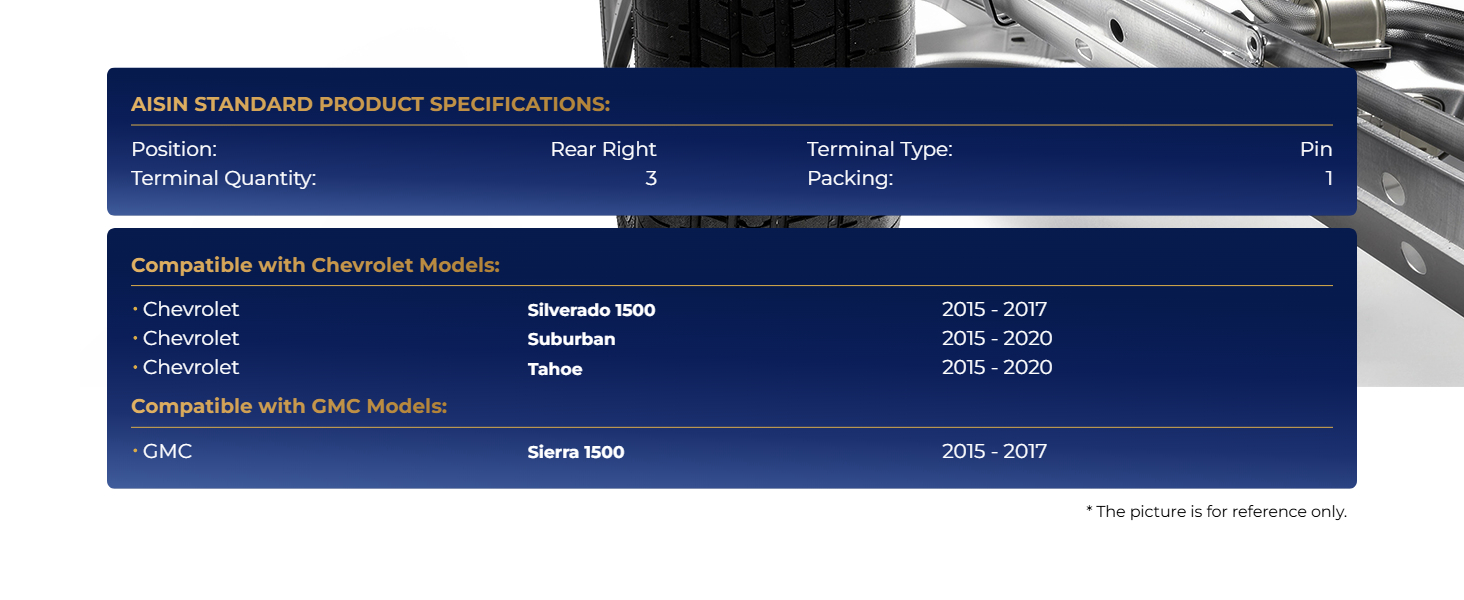Click the Terminal Type label
Screen dimensions: 1464x600
click(879, 149)
